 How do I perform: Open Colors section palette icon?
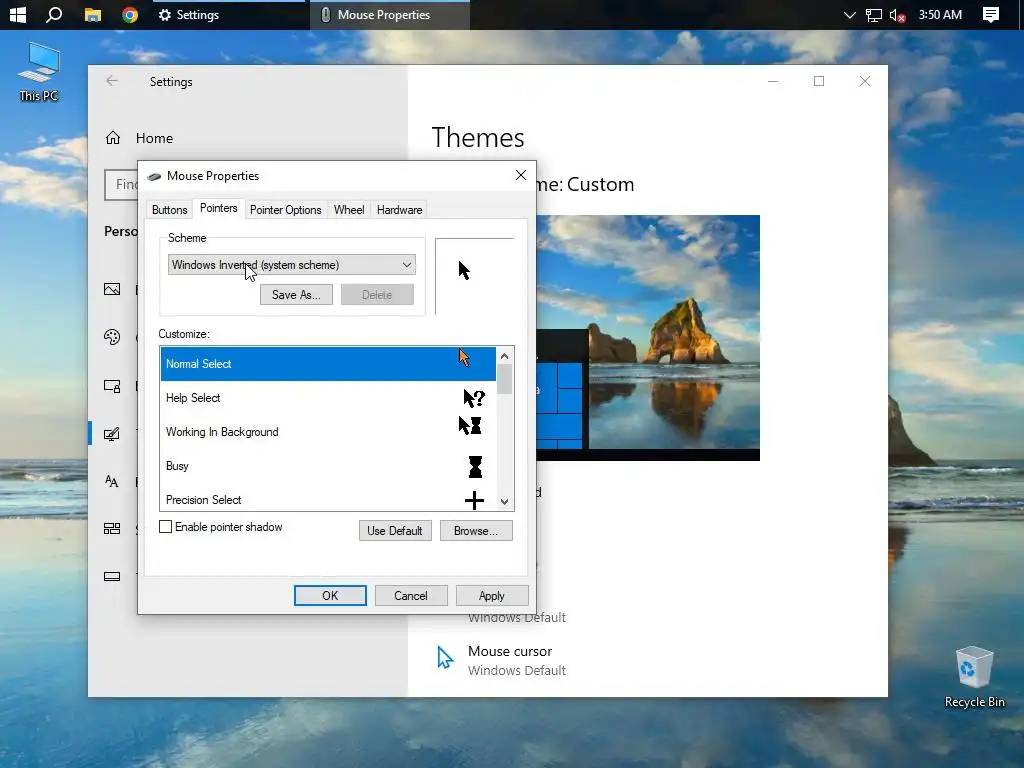(x=112, y=337)
